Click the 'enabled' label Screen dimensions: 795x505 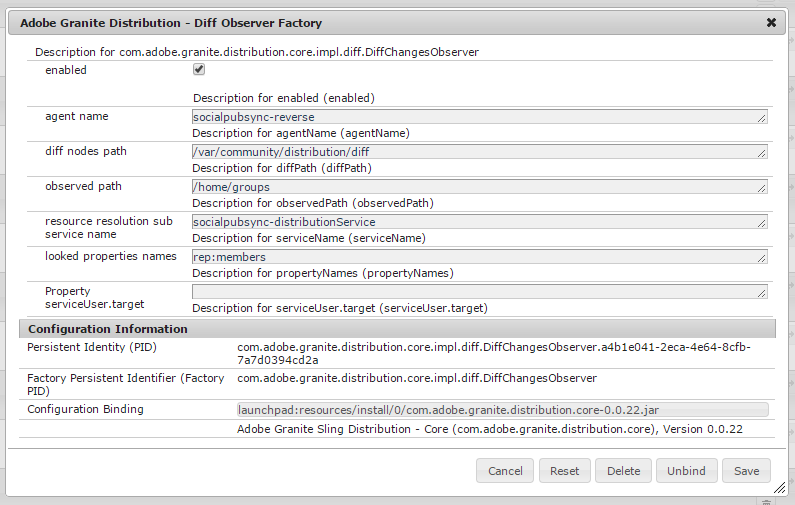(x=66, y=70)
